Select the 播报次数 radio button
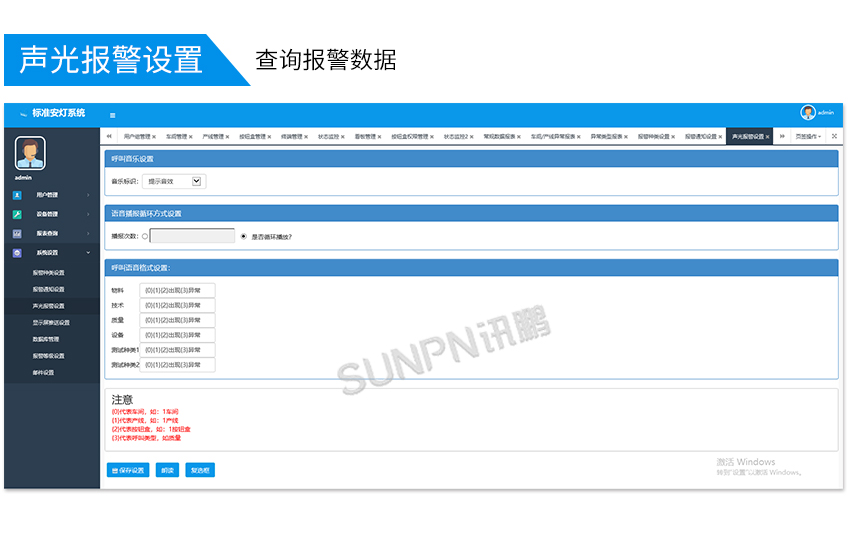Image resolution: width=860 pixels, height=533 pixels. click(145, 237)
